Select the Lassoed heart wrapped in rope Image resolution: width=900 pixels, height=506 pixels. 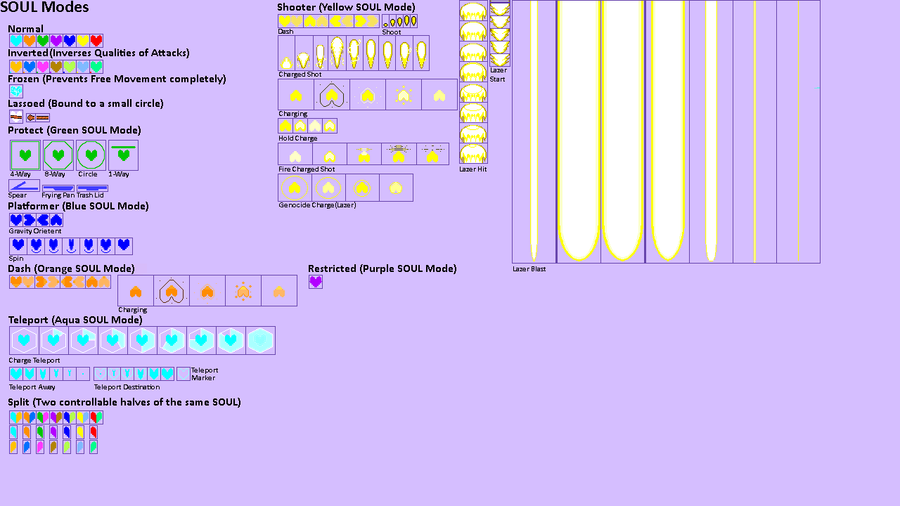[x=16, y=117]
